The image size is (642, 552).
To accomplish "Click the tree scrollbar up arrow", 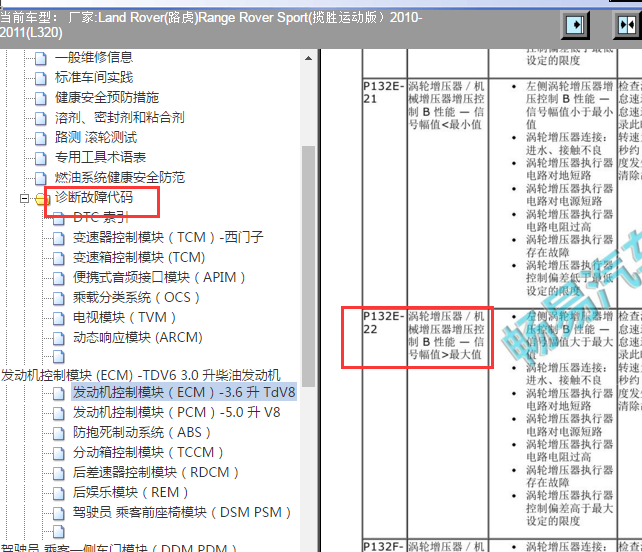I will (x=308, y=58).
